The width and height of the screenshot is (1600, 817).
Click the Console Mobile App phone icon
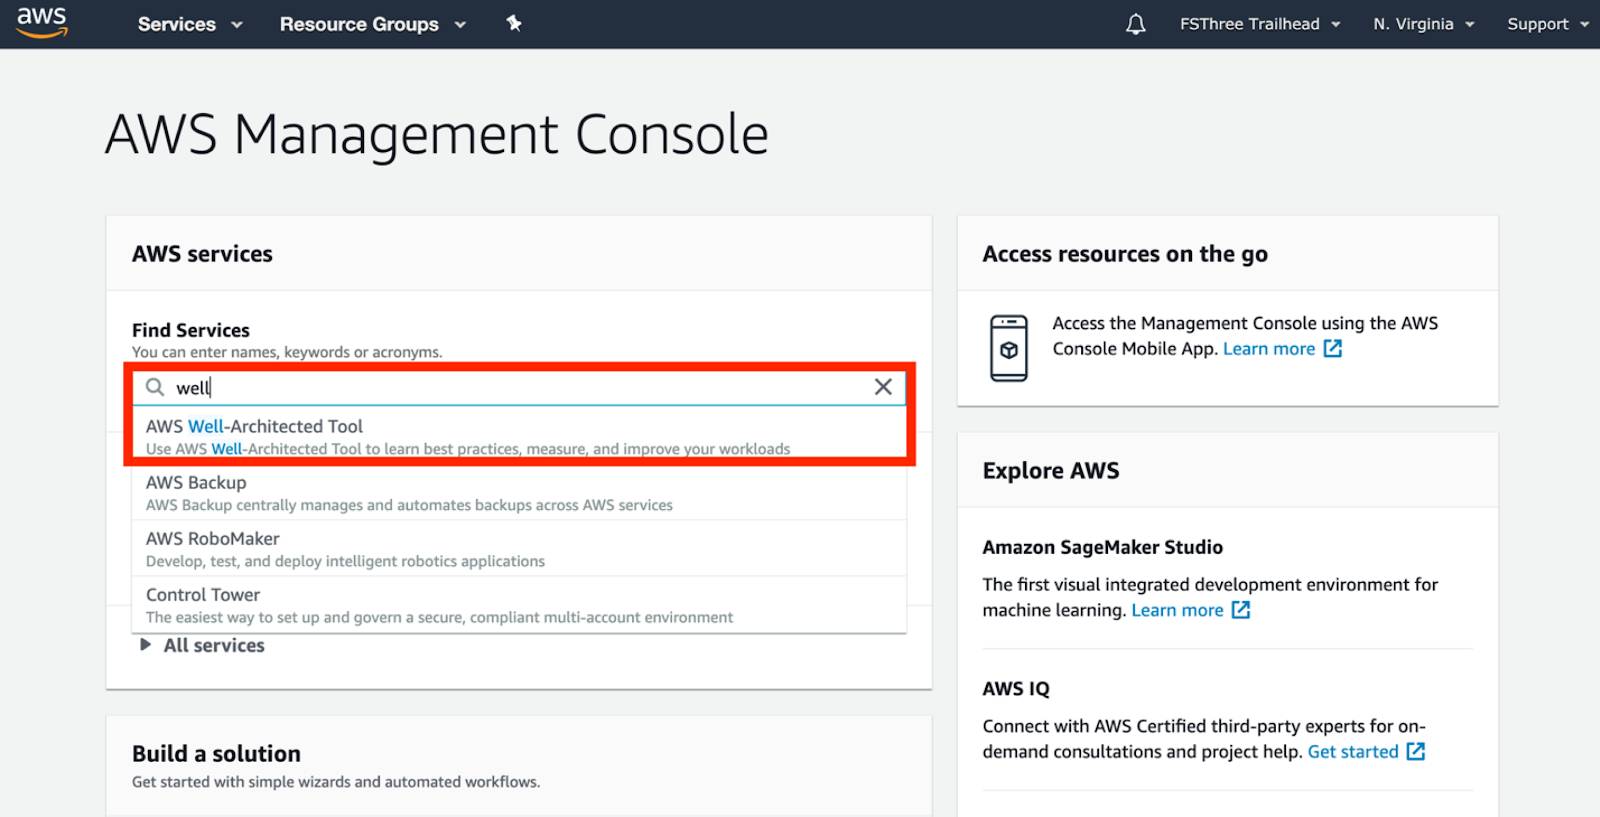tap(1008, 347)
